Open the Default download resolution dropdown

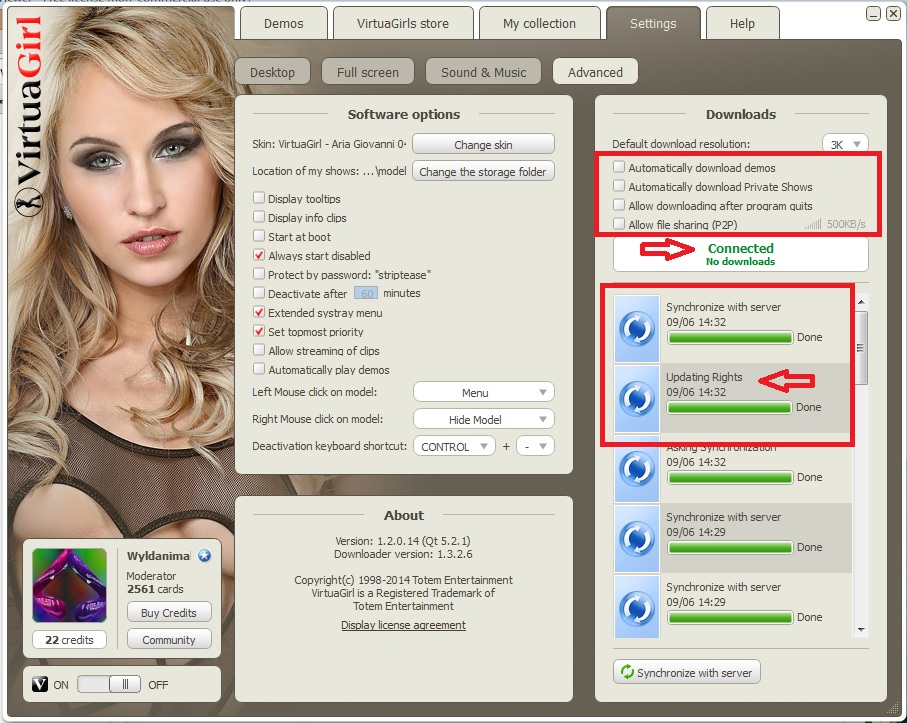point(845,144)
